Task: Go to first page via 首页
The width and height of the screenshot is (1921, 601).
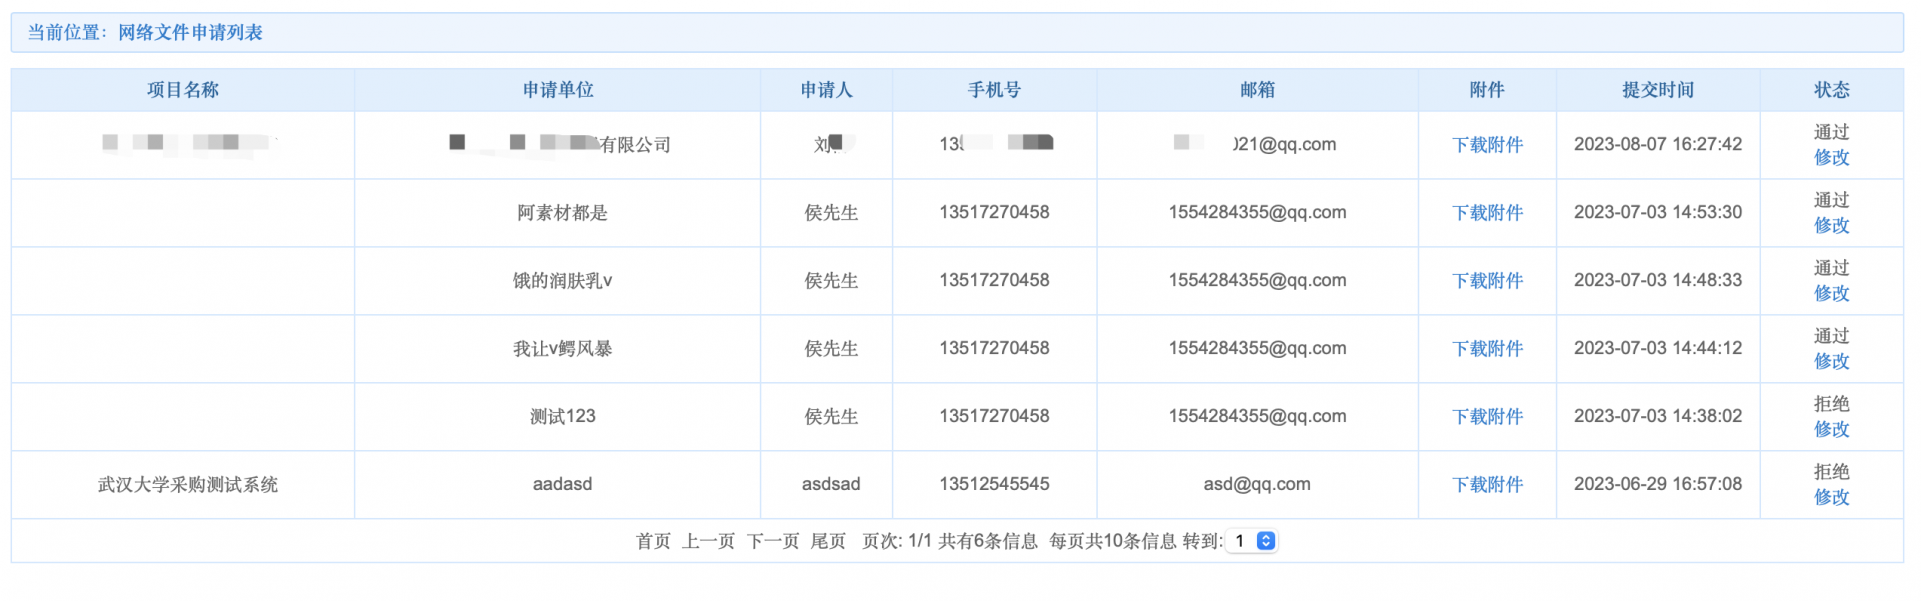Action: click(653, 542)
